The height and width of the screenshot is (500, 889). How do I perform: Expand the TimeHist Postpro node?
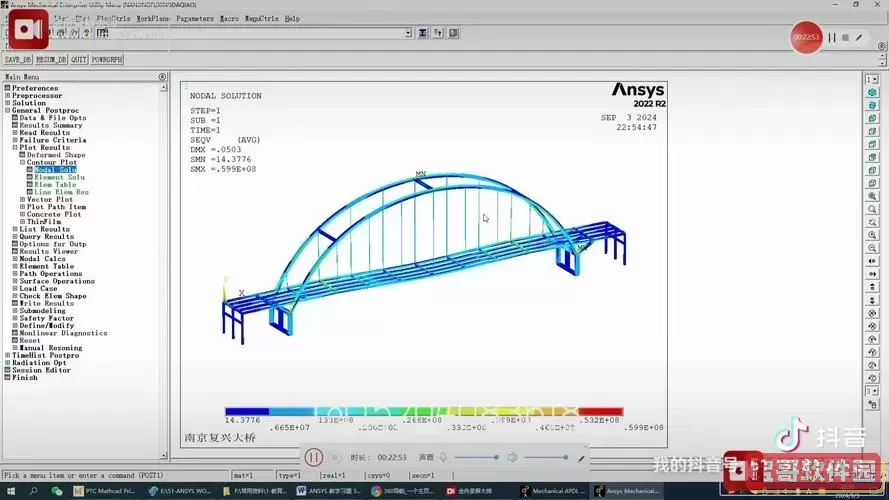(7, 355)
